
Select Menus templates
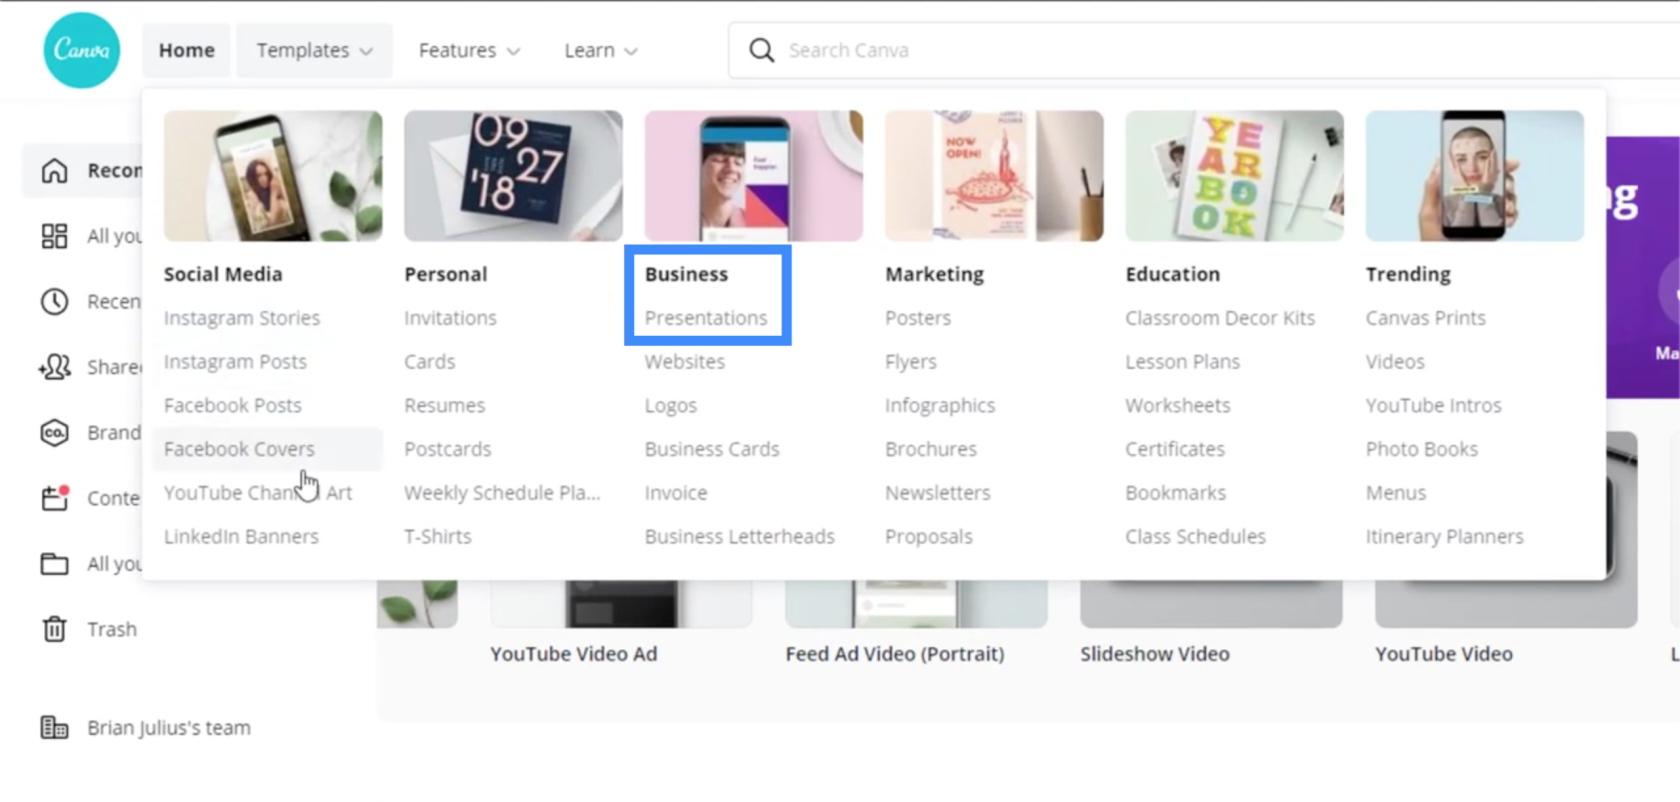(x=1395, y=493)
